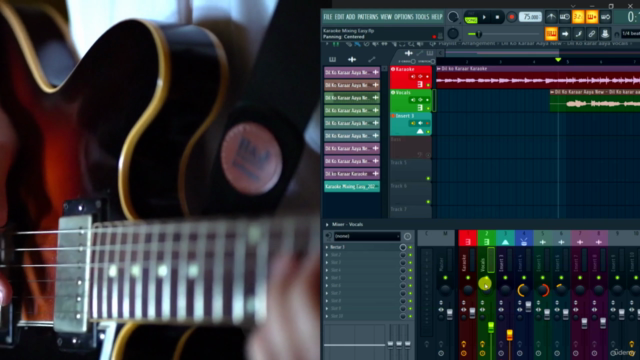
Task: Click the Karaoke track's mixer icon
Action: click(x=420, y=84)
